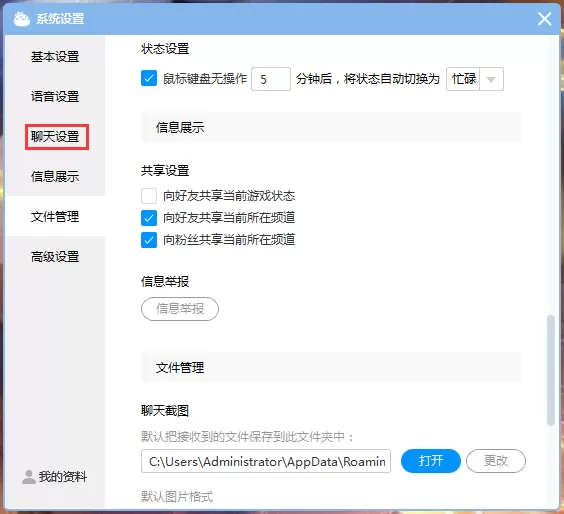
Task: Go to 信息展示 sidebar tab
Action: (55, 177)
